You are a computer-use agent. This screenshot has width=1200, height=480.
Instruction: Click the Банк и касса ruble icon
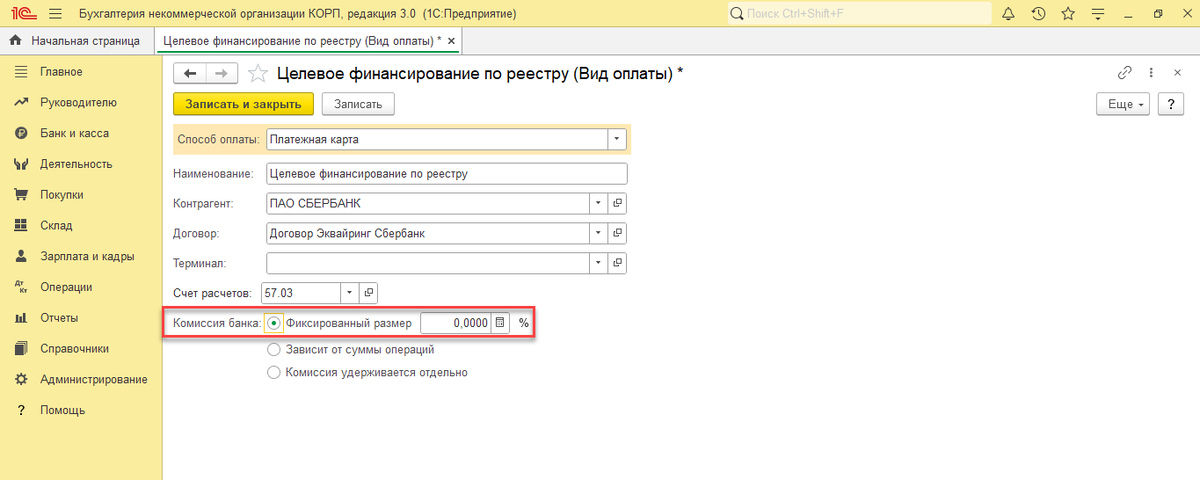20,133
